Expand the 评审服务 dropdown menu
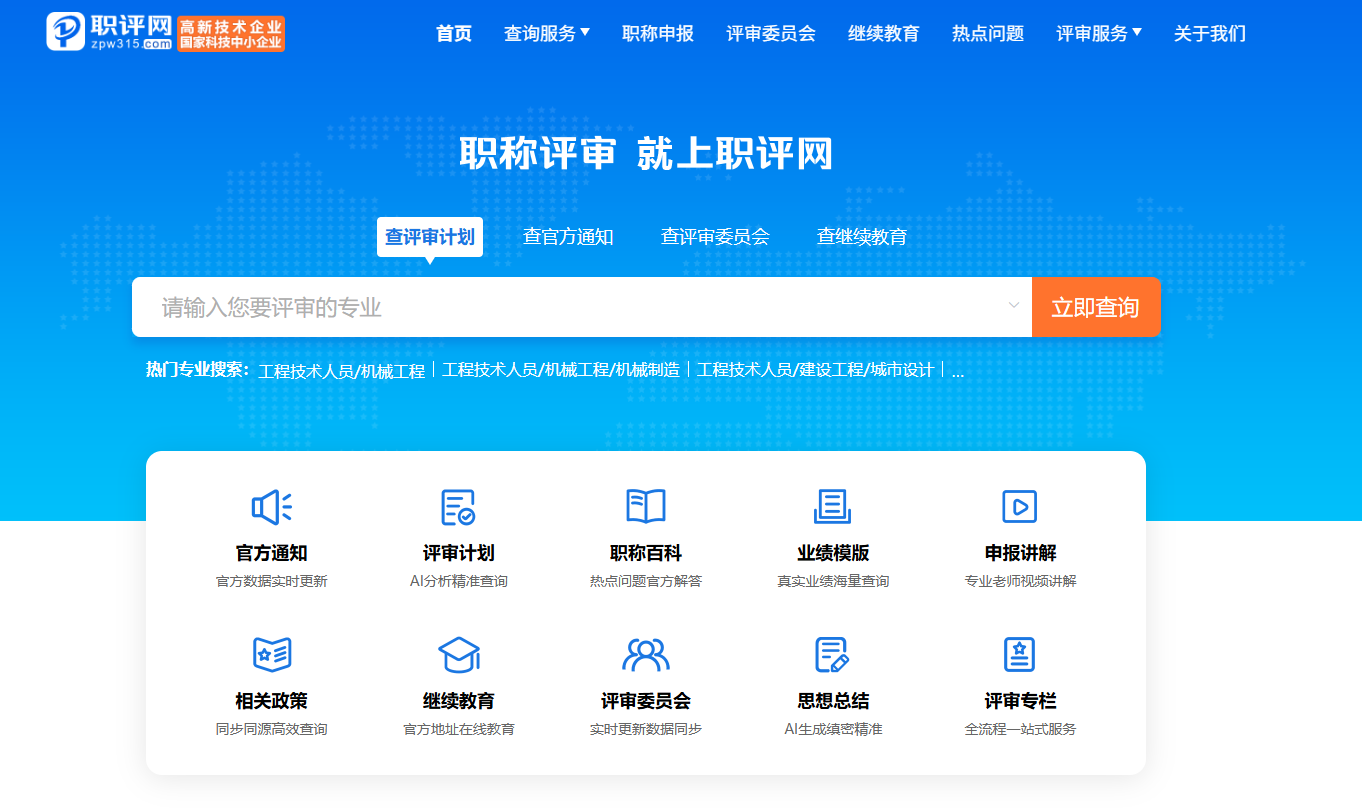 [x=1098, y=34]
